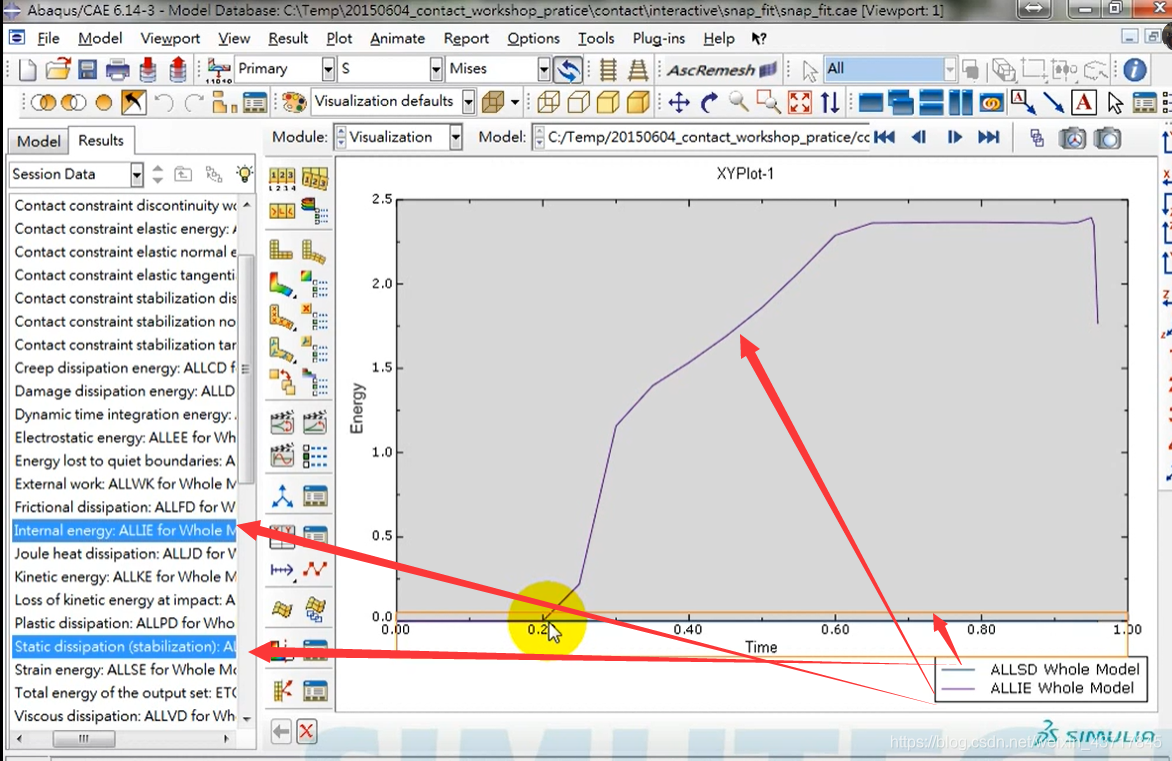The width and height of the screenshot is (1172, 761).
Task: Open the Plot menu
Action: tap(339, 39)
